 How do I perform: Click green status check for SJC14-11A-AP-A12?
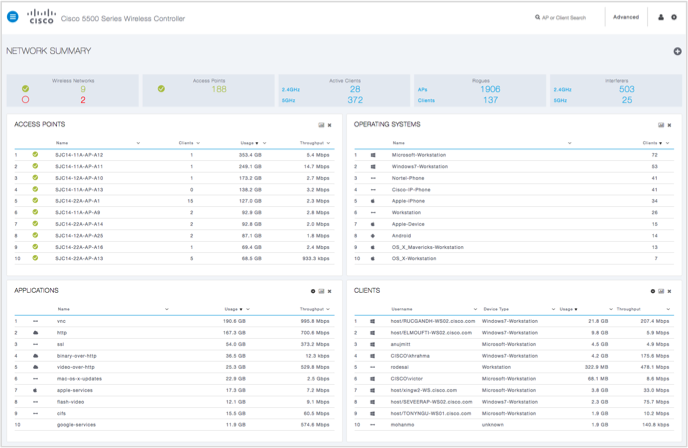pos(35,155)
